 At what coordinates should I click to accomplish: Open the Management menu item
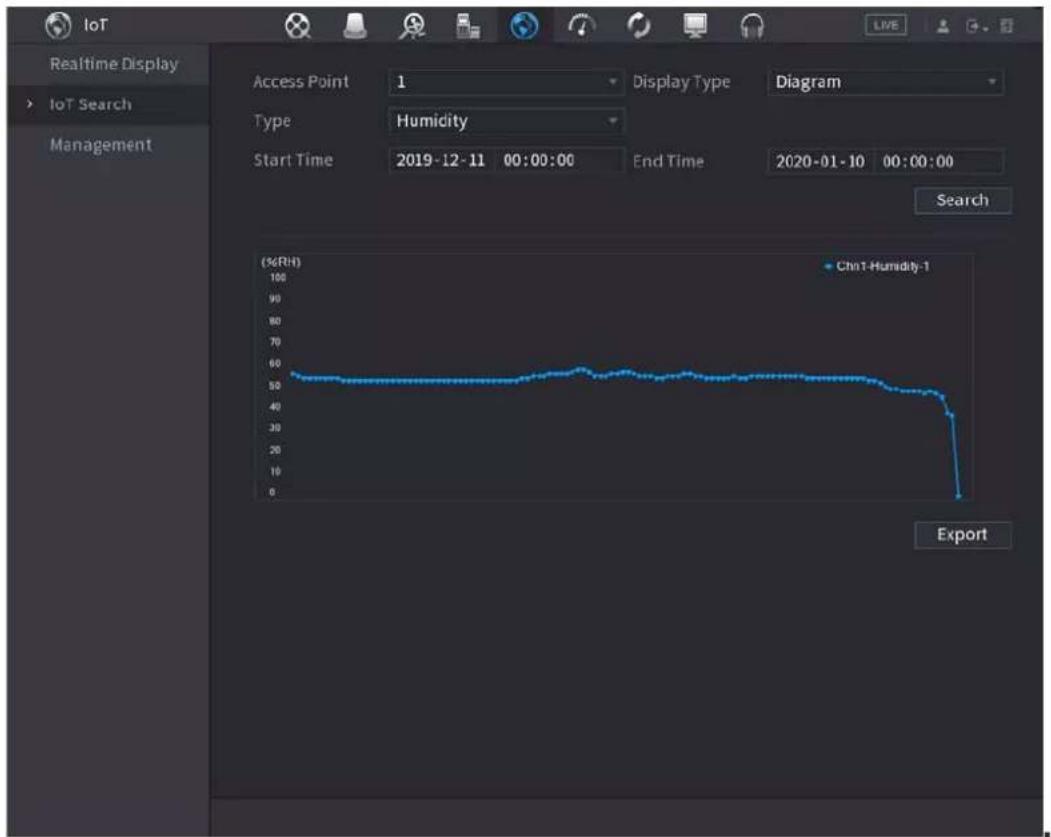tap(101, 145)
